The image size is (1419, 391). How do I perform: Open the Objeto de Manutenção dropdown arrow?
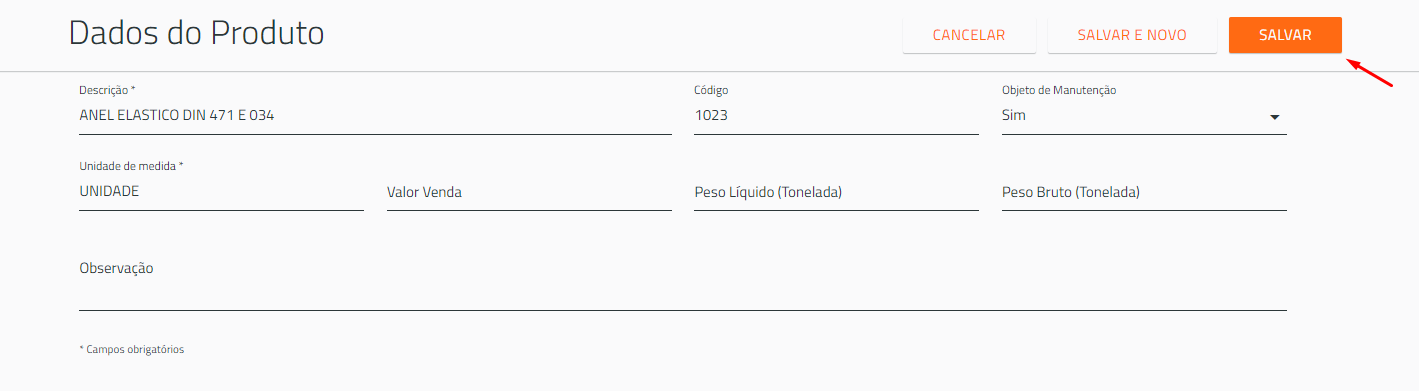point(1275,117)
